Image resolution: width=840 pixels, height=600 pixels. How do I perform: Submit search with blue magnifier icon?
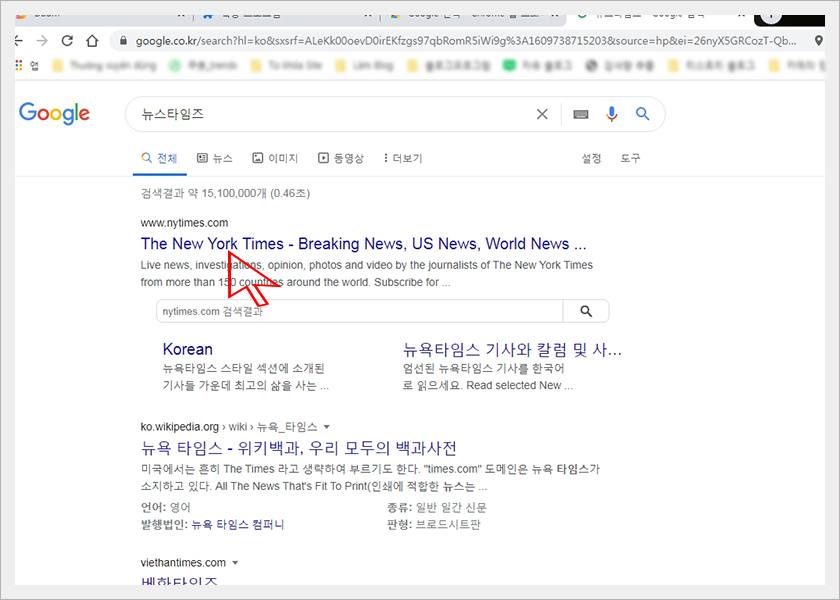point(642,114)
